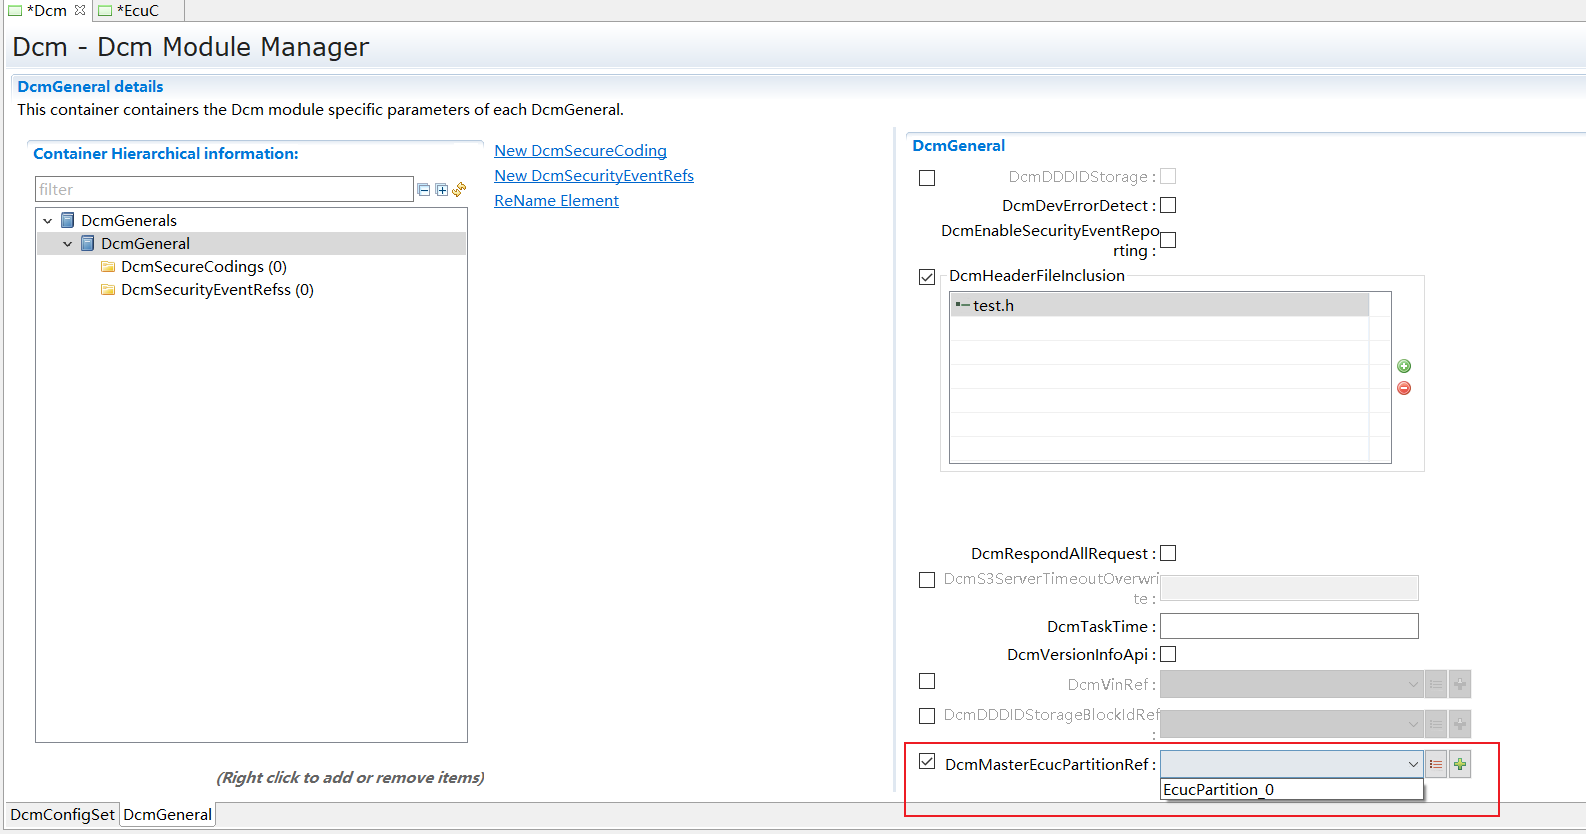Enable DcmVersionInfoApi checkbox

coord(1168,654)
